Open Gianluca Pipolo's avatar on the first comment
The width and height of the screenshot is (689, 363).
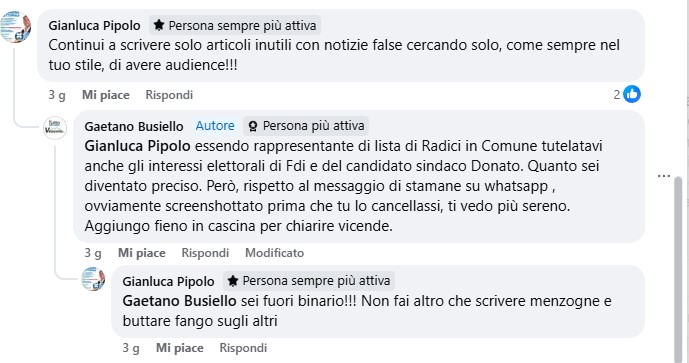click(16, 27)
